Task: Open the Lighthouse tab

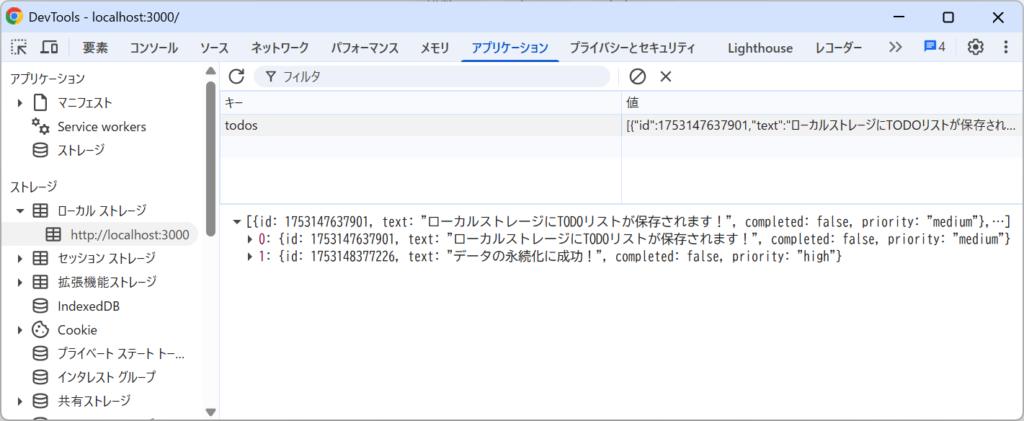Action: tap(760, 48)
